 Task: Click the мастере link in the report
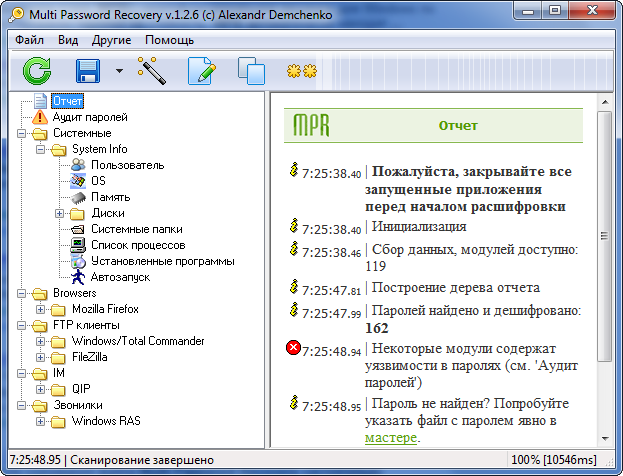coord(391,438)
